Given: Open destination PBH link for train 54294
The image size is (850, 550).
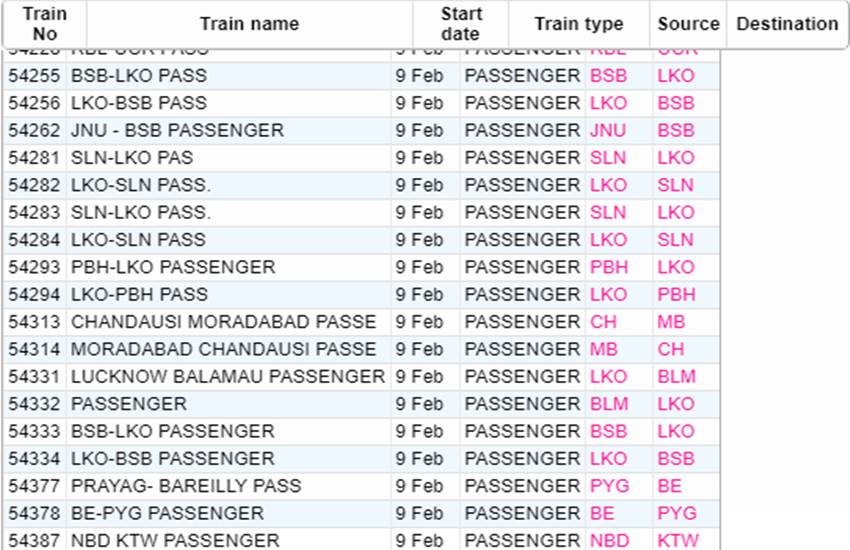Looking at the screenshot, I should (677, 295).
